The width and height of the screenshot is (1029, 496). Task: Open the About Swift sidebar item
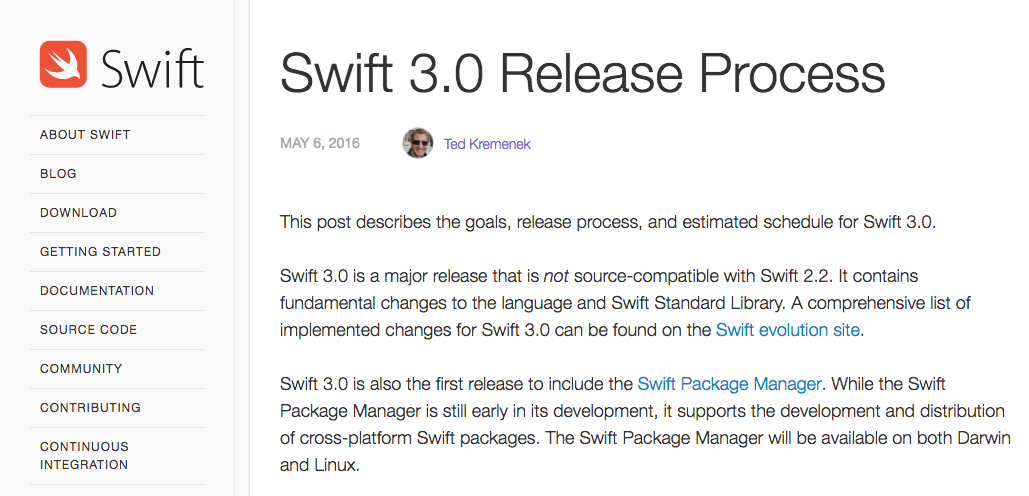[x=85, y=135]
